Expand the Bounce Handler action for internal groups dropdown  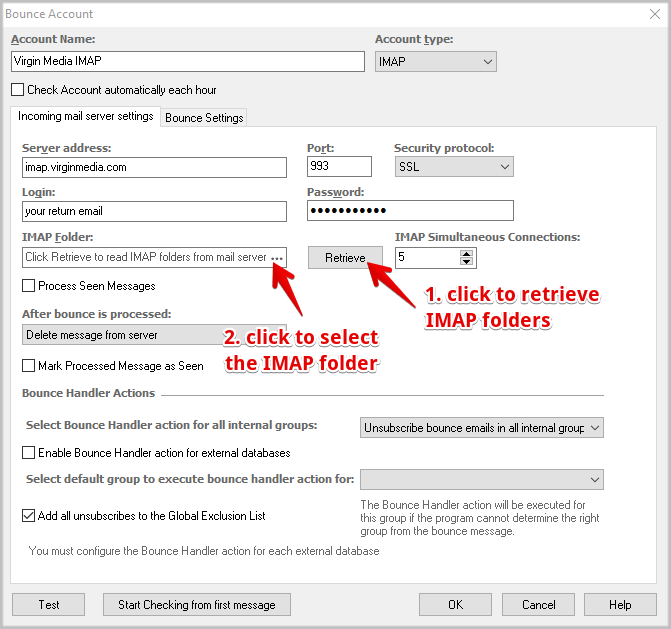tap(482, 427)
